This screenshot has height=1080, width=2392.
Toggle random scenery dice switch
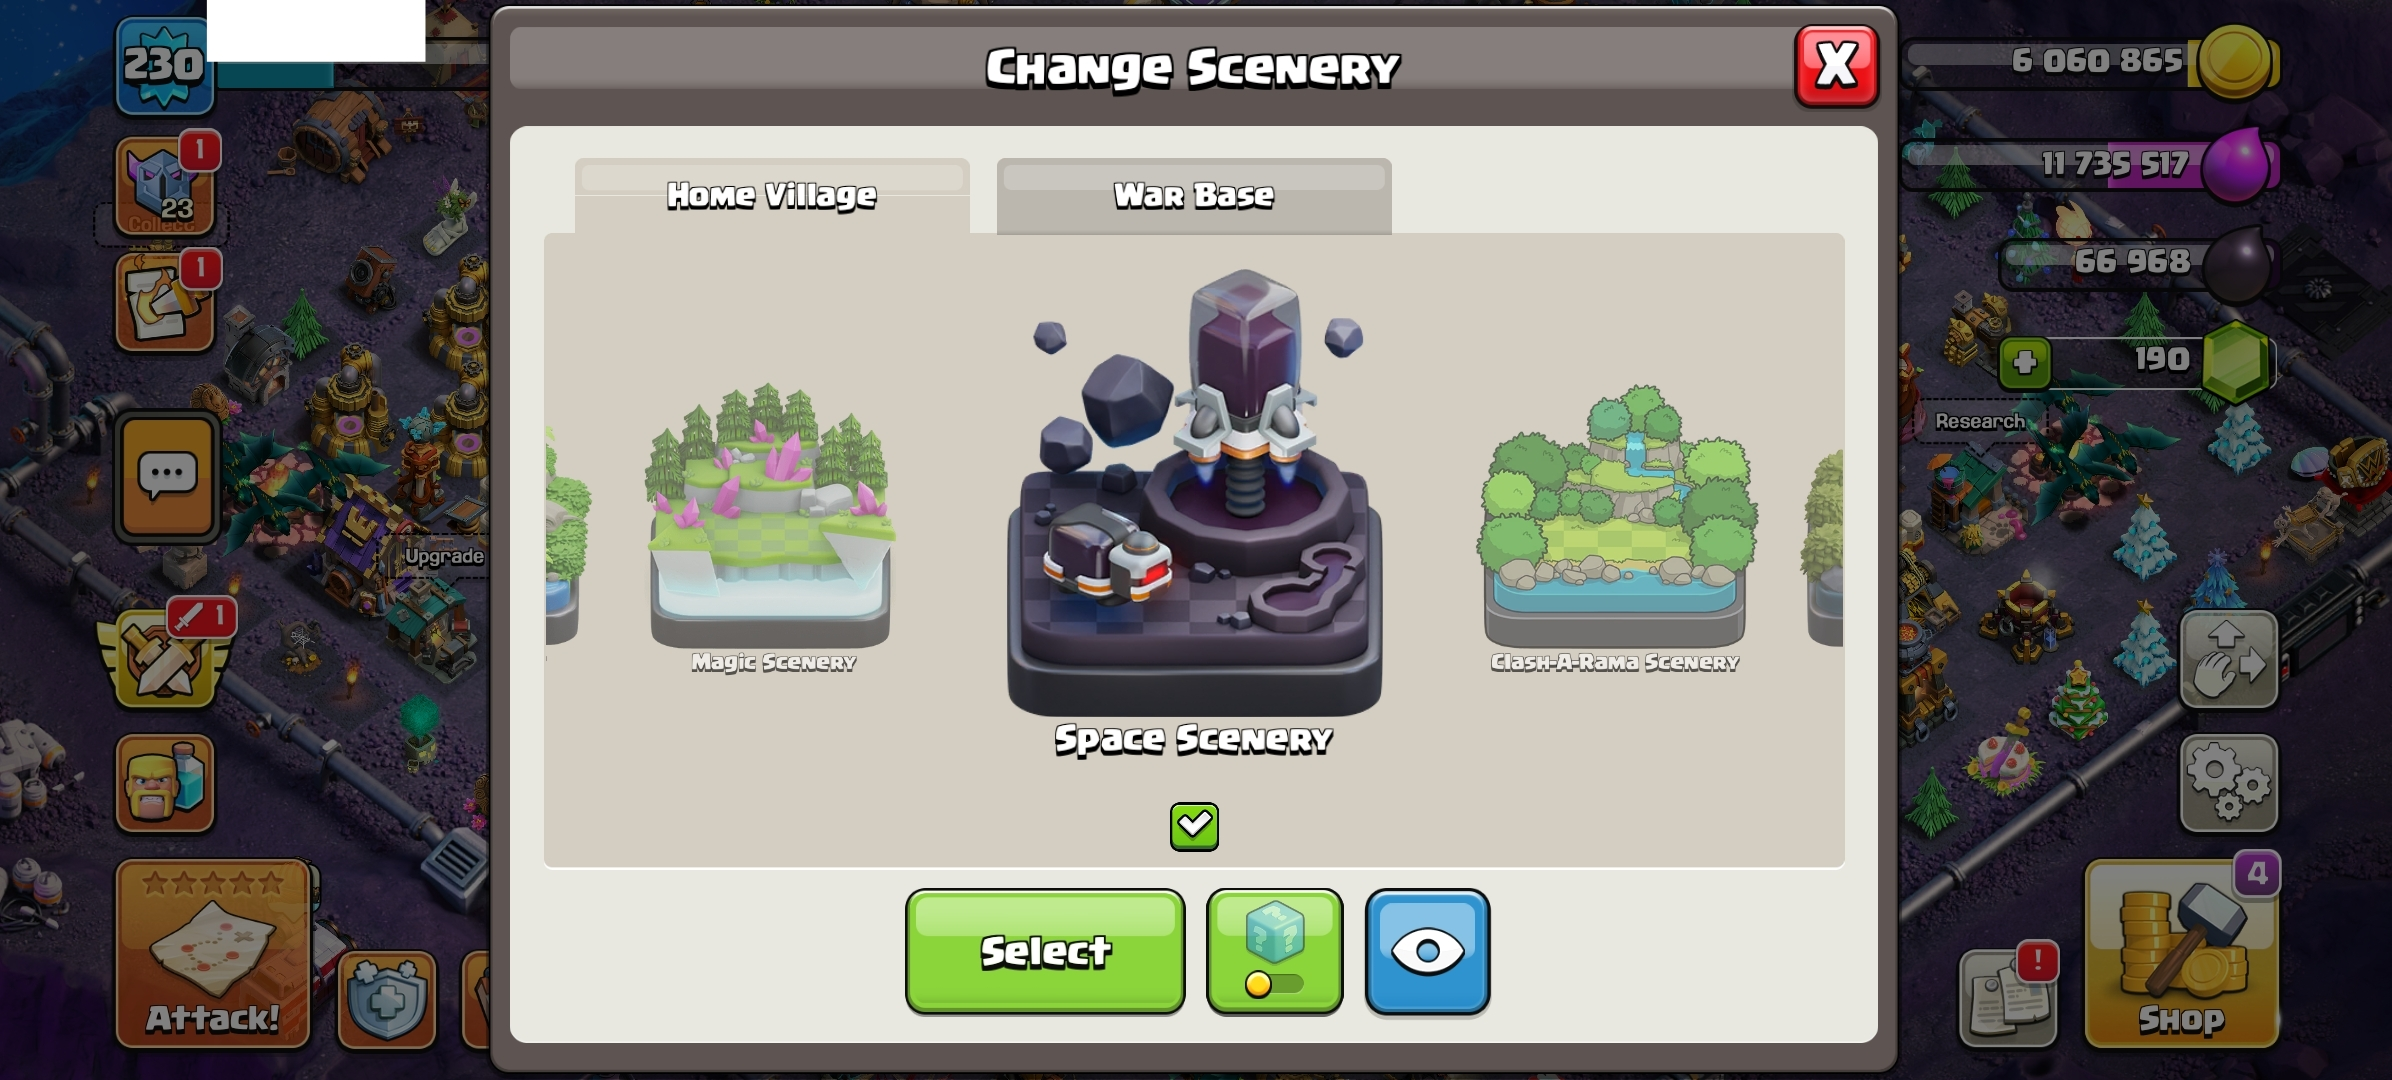[1274, 951]
